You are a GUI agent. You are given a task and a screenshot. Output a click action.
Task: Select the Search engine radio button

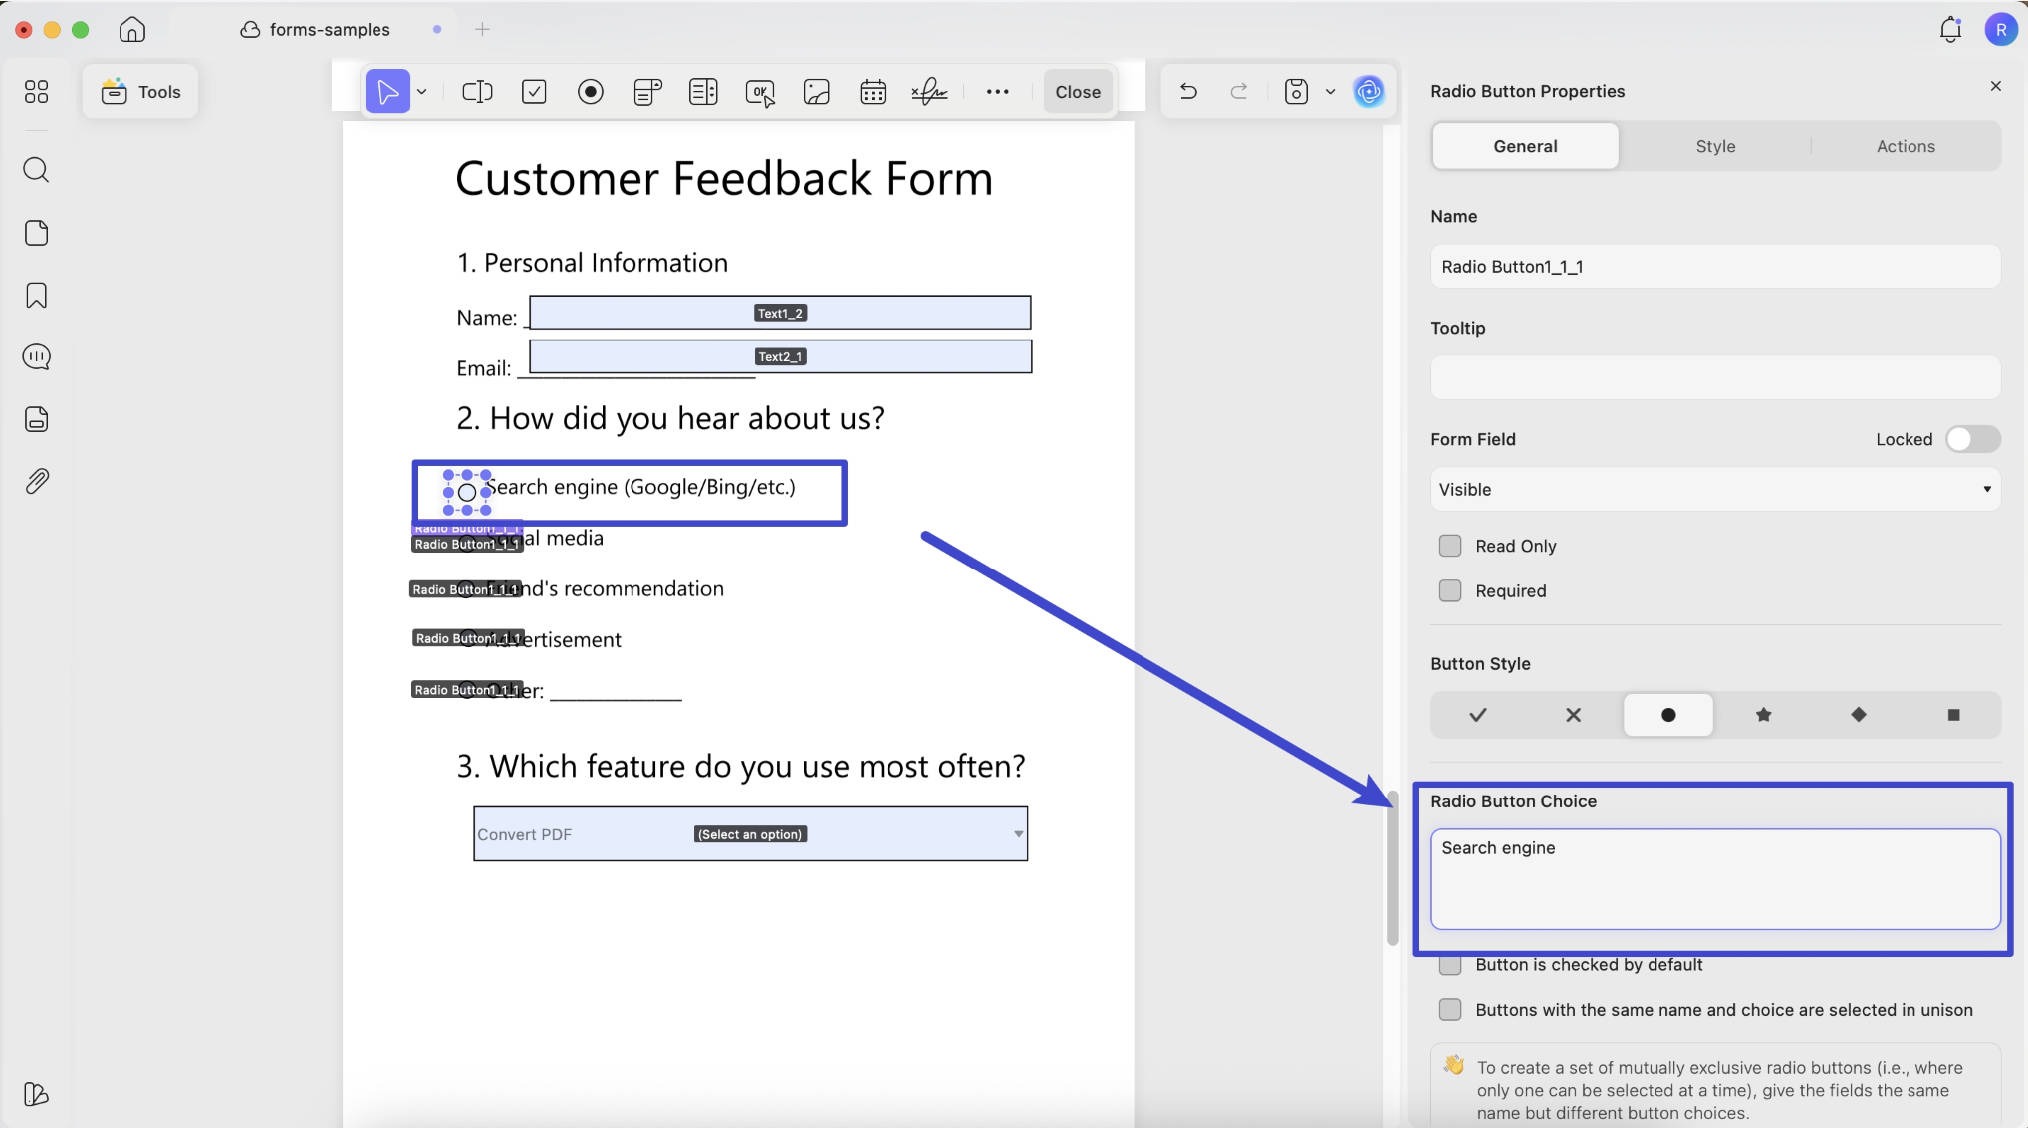(467, 493)
